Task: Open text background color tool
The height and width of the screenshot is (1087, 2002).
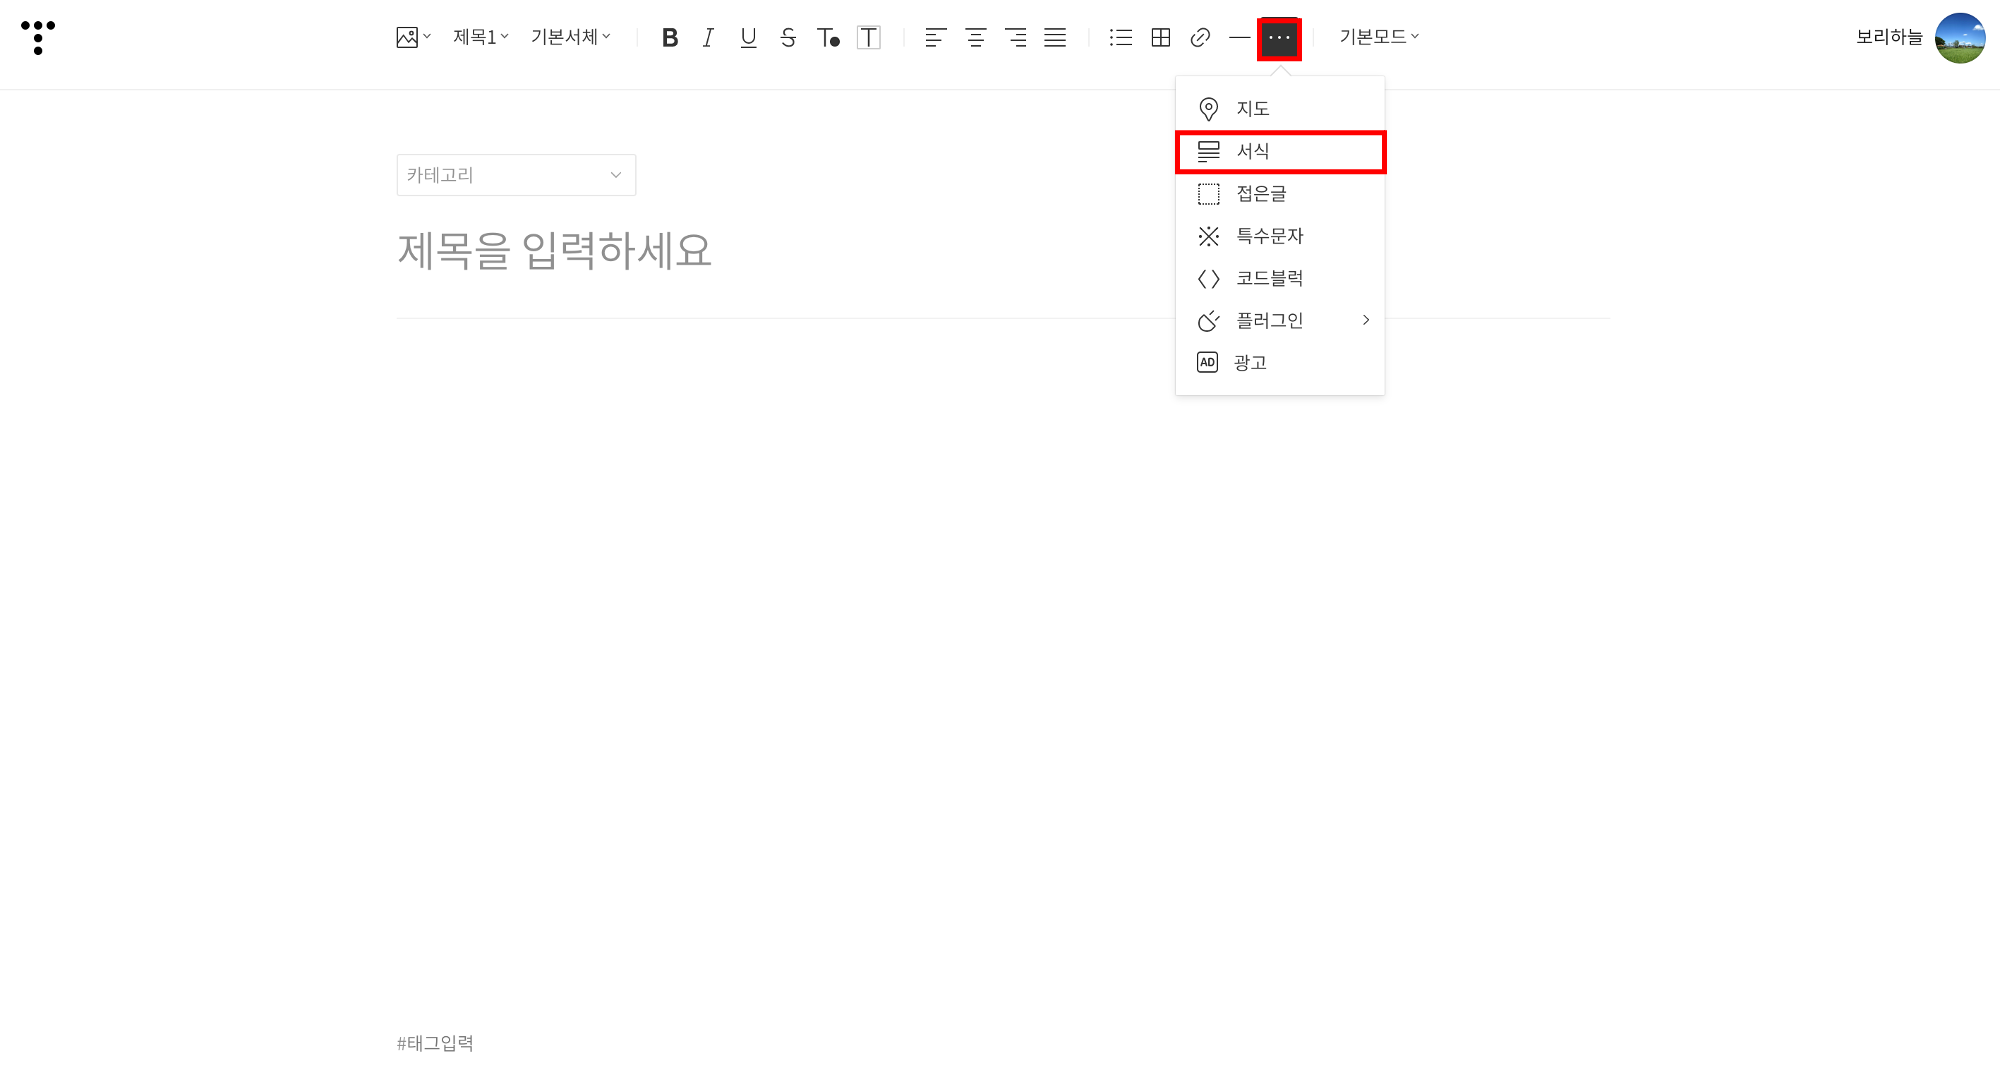Action: pyautogui.click(x=869, y=38)
